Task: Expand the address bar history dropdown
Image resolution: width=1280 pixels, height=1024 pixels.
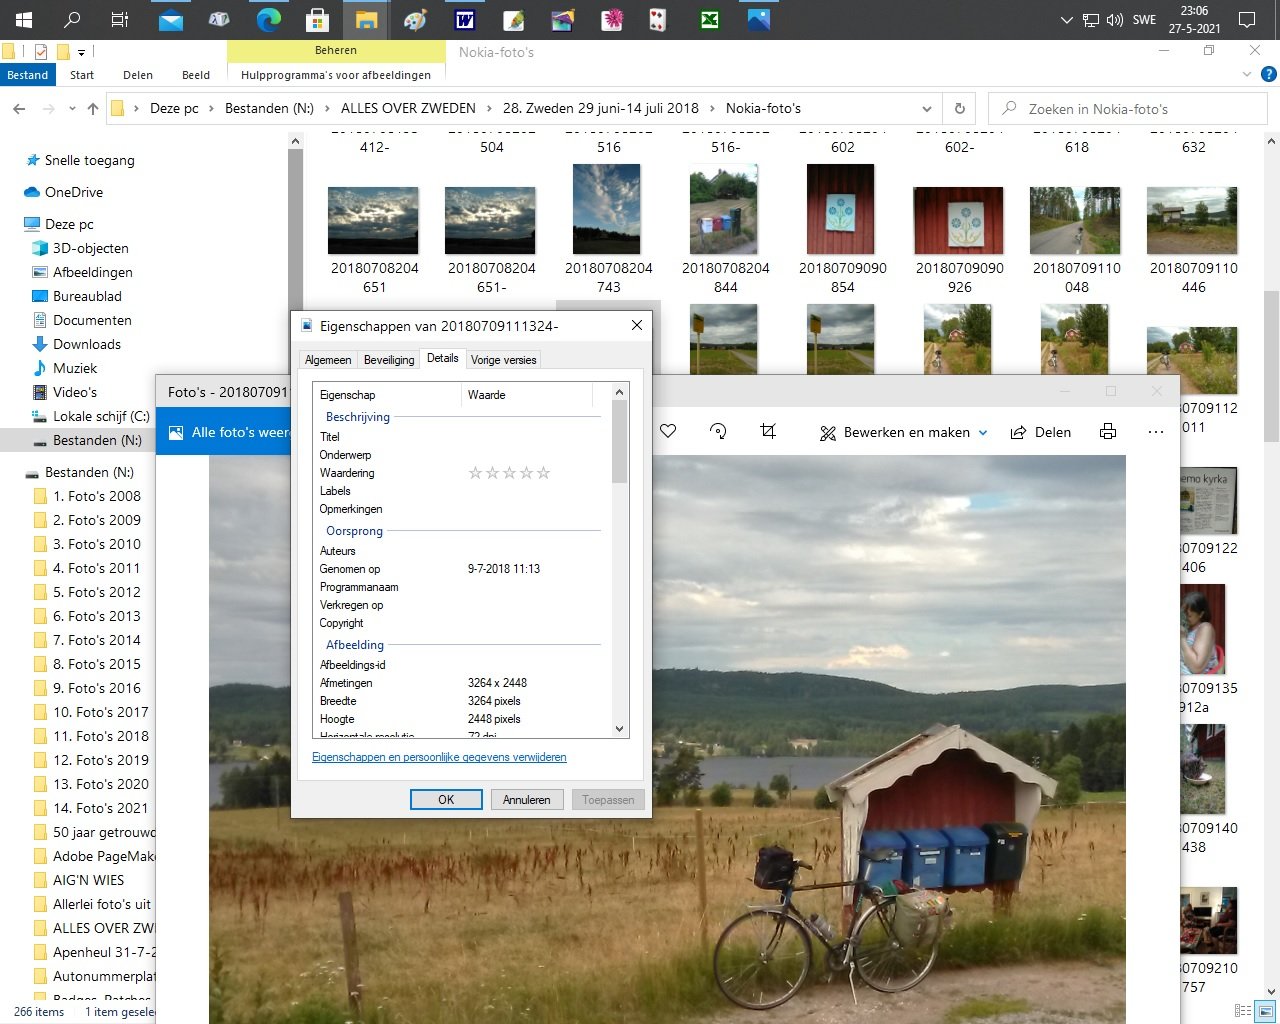Action: click(x=927, y=109)
